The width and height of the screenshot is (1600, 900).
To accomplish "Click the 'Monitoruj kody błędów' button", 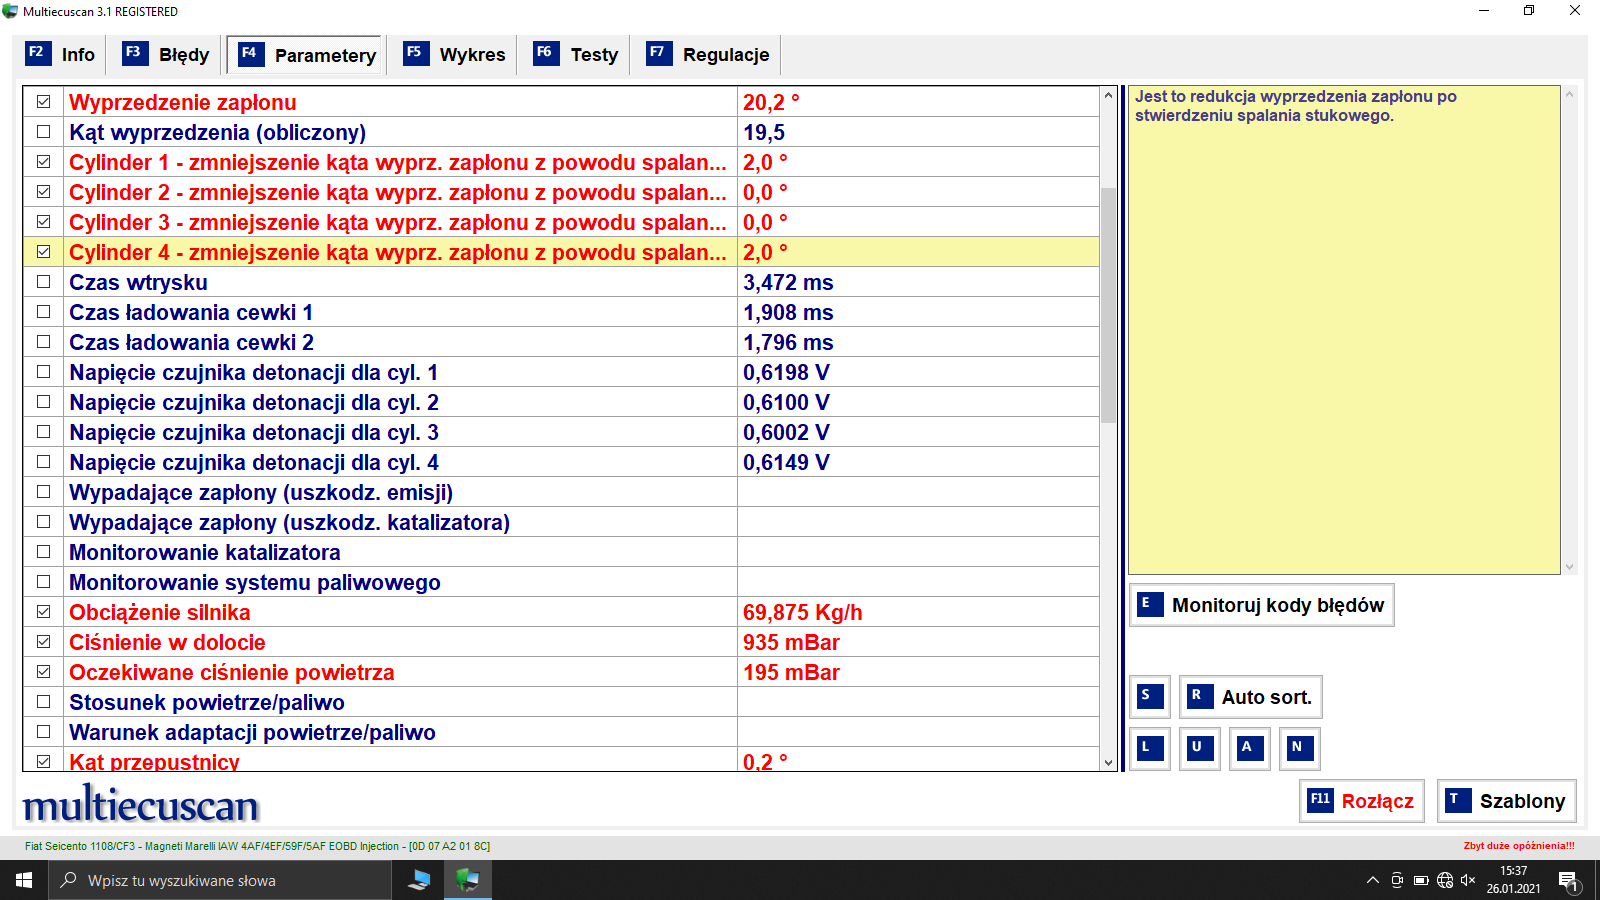I will (x=1262, y=605).
